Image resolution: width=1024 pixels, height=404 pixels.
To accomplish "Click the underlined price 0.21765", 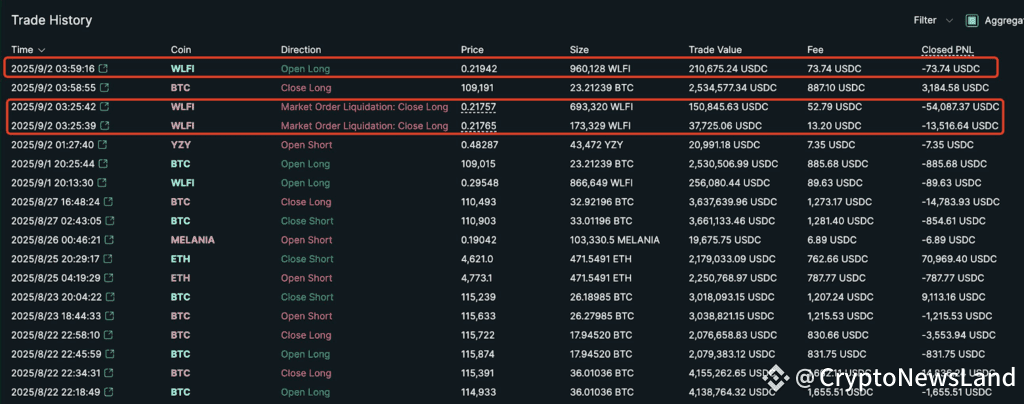I will (x=477, y=125).
